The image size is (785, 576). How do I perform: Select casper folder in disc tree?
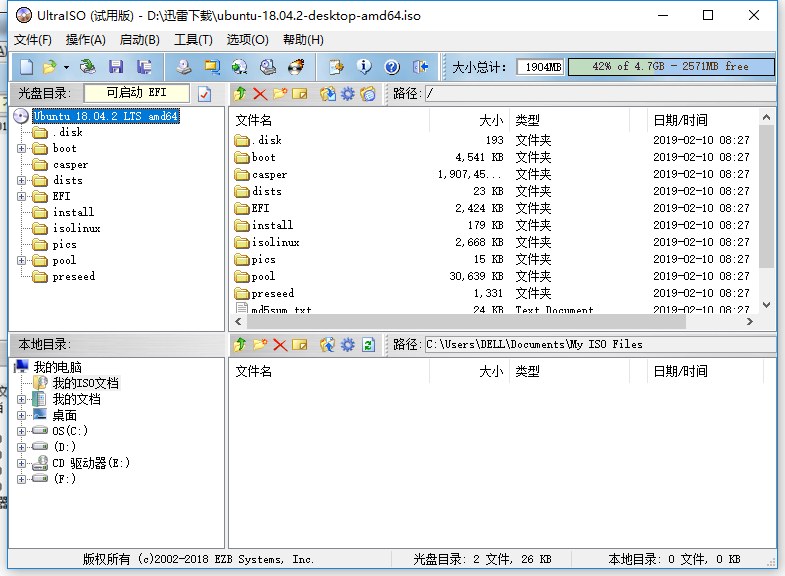[x=70, y=165]
